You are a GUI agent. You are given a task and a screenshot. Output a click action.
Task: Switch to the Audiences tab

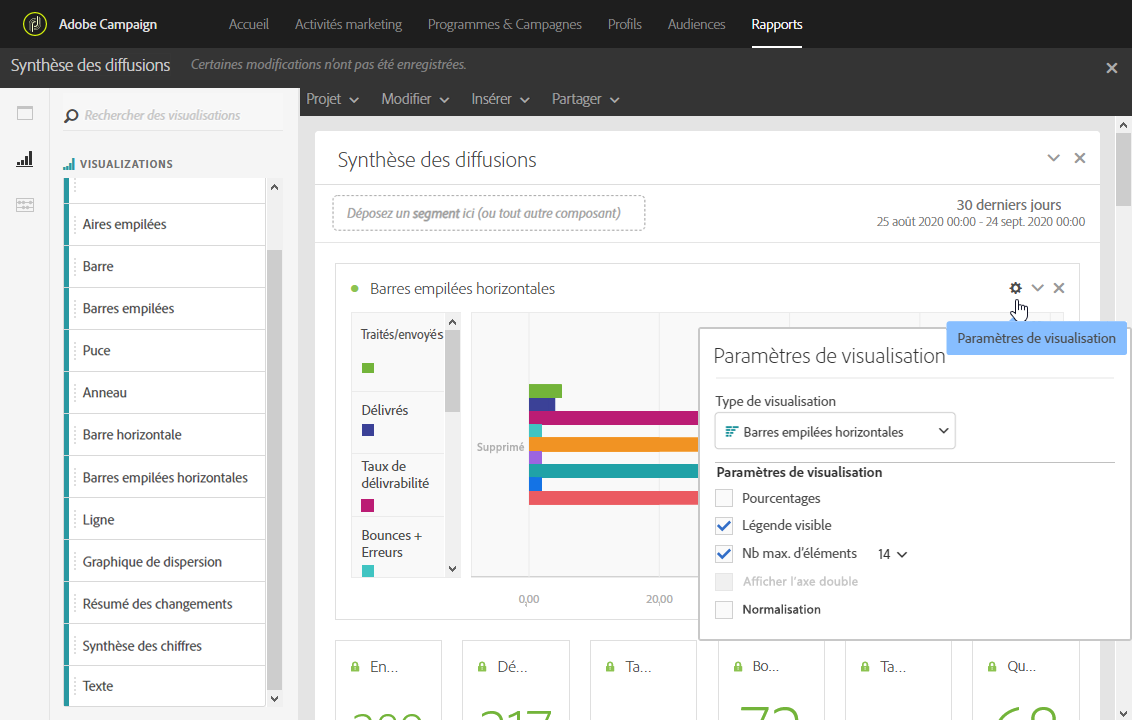pos(696,24)
